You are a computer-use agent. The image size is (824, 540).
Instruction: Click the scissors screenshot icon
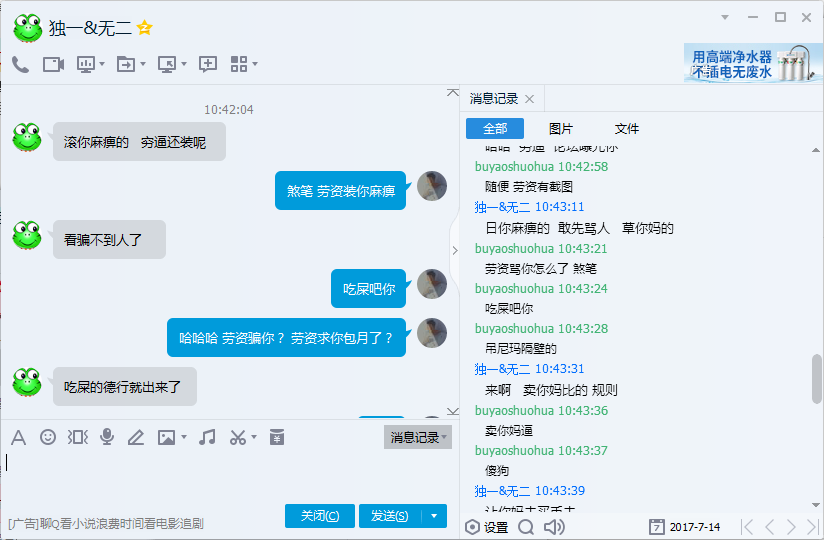[x=238, y=437]
